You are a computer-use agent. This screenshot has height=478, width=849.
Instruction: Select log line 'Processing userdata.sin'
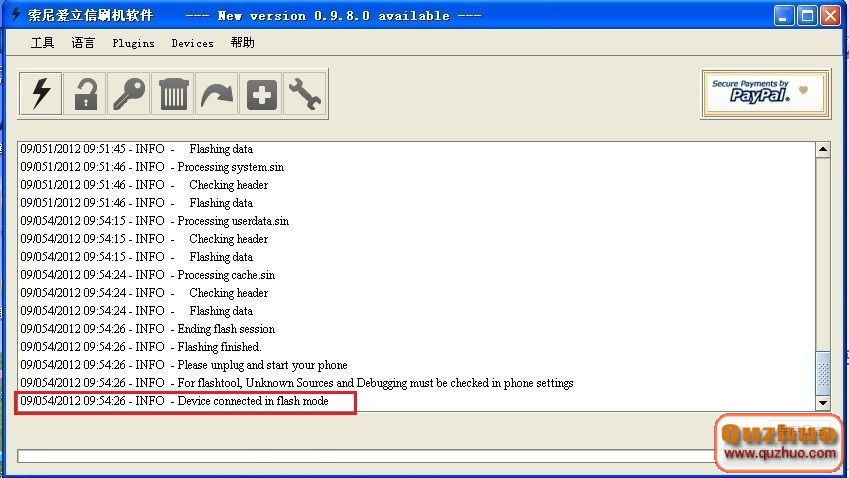pyautogui.click(x=155, y=221)
